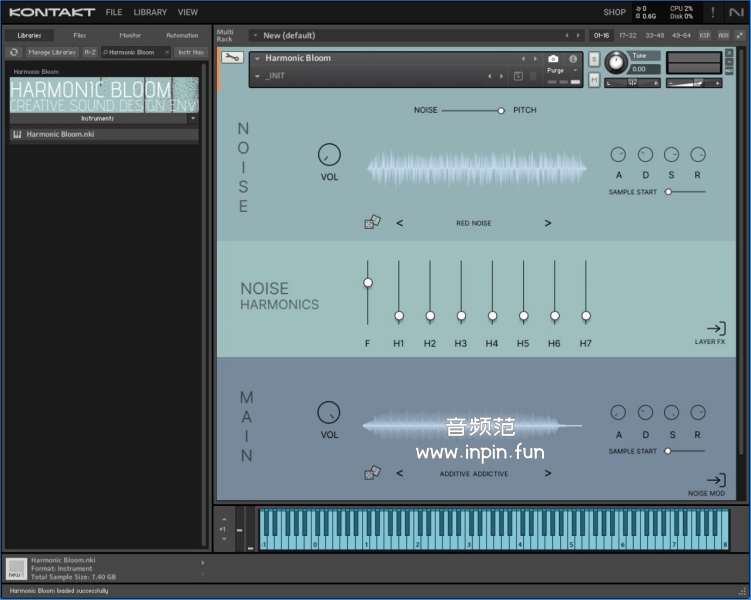The height and width of the screenshot is (600, 751).
Task: Mute the Harmonic Bloom instrument
Action: pyautogui.click(x=594, y=79)
